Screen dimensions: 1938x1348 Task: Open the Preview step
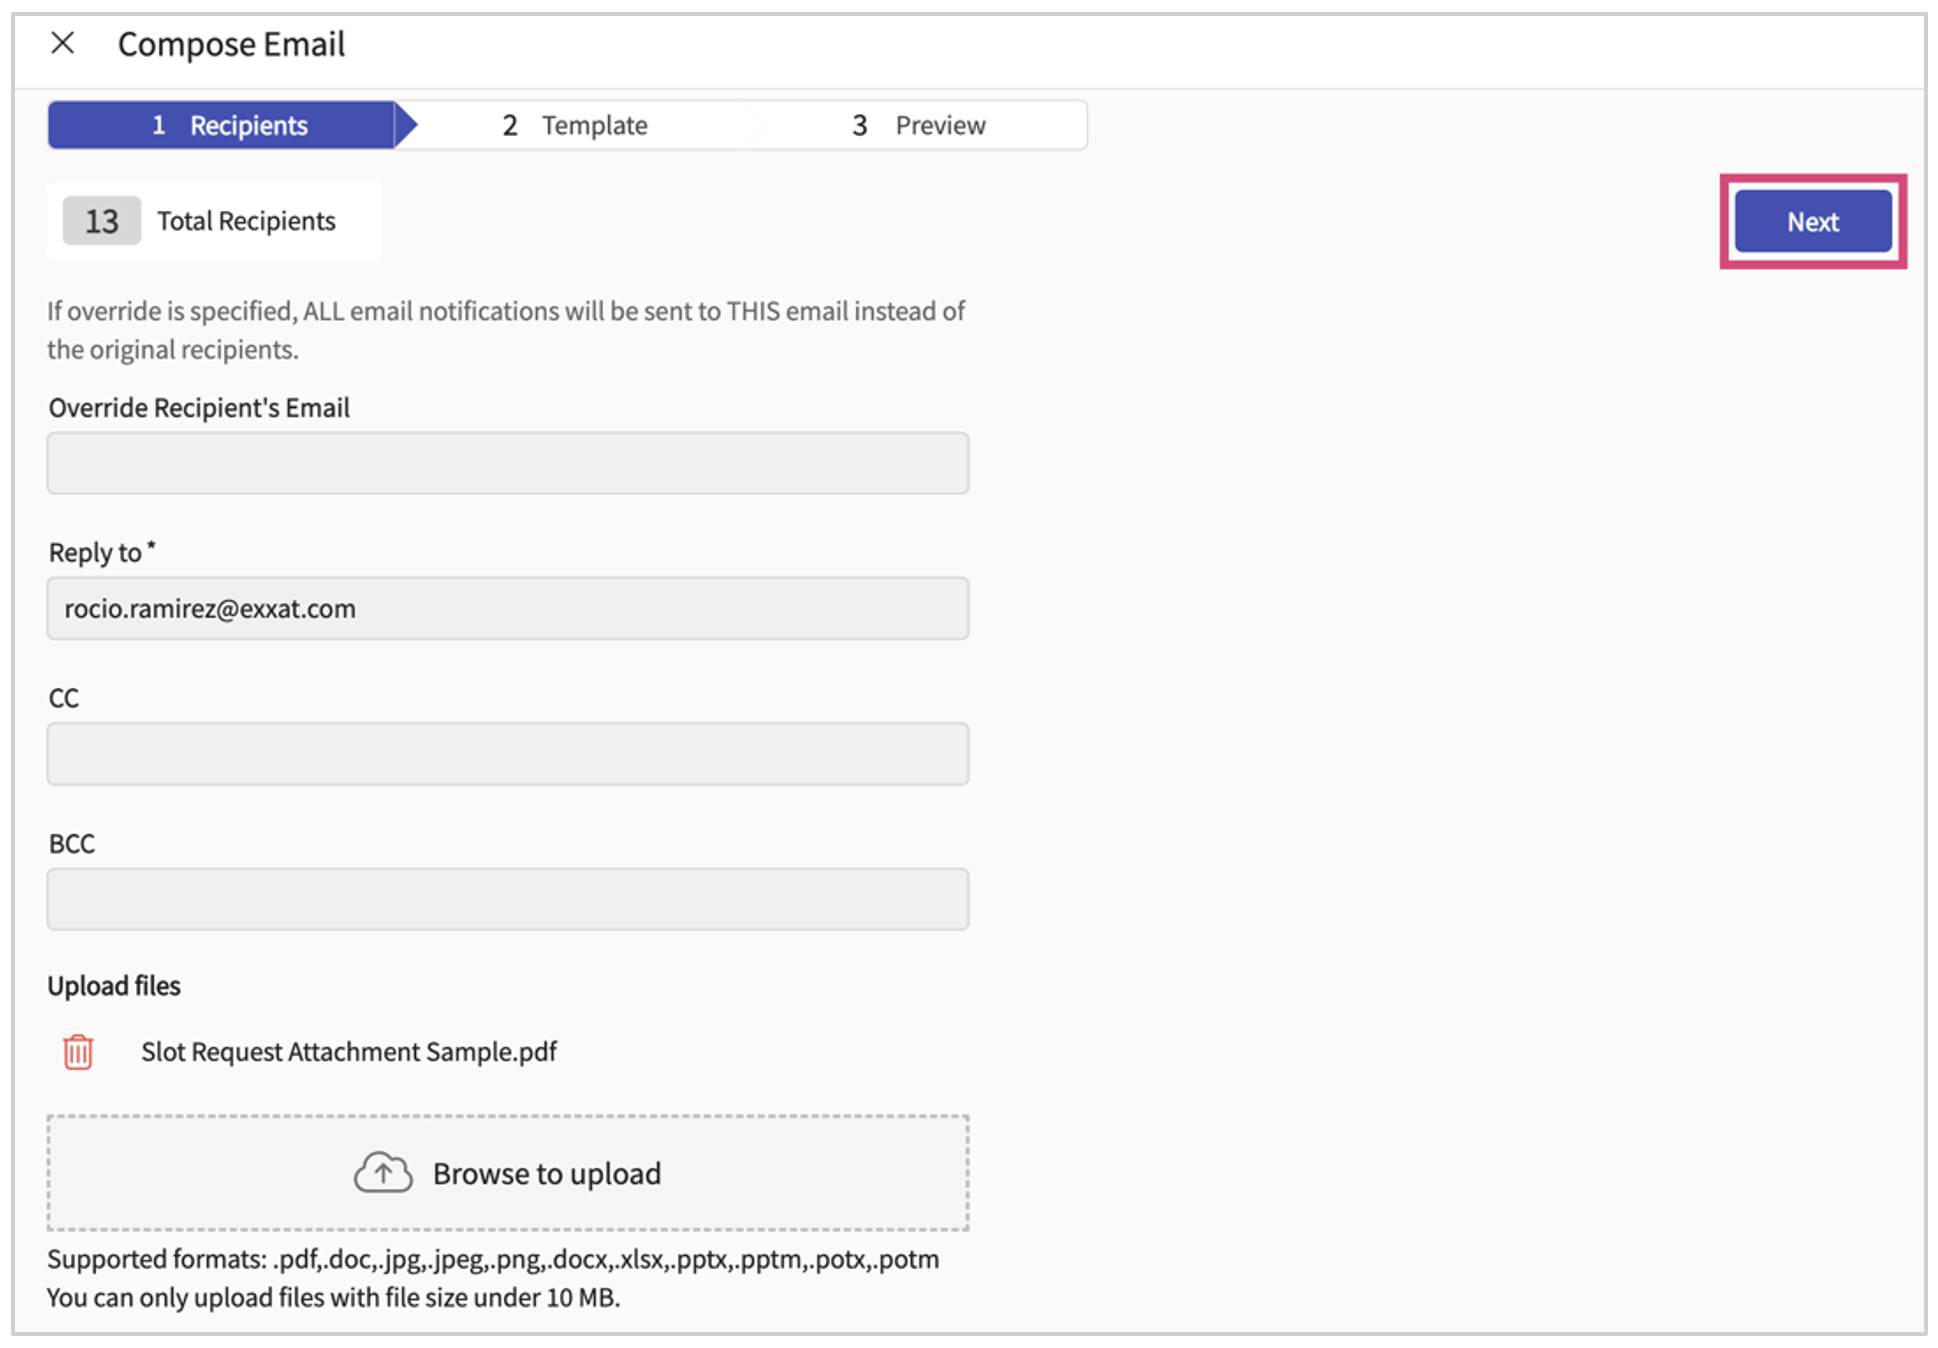click(x=939, y=126)
